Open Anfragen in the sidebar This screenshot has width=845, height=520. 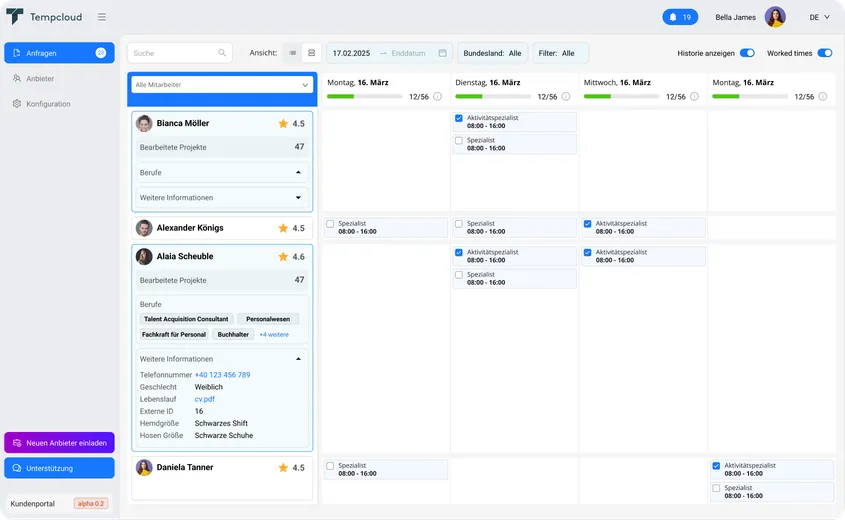click(59, 53)
